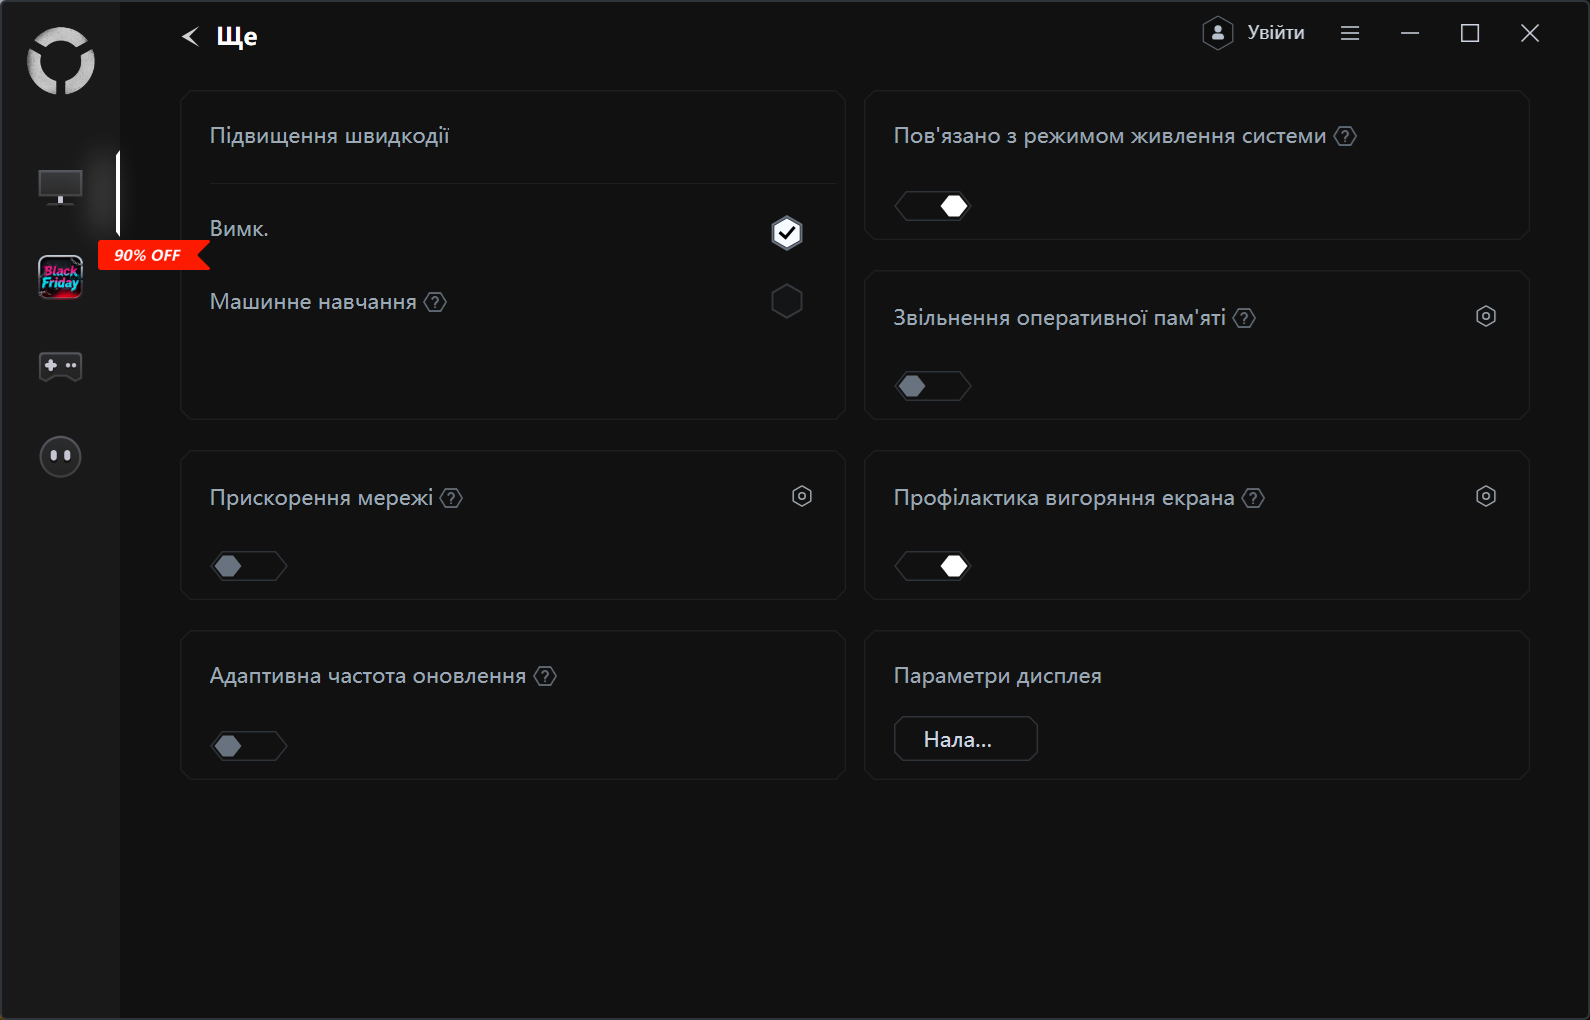Click help icon beside Машинне навчання
Viewport: 1590px width, 1020px height.
435,302
